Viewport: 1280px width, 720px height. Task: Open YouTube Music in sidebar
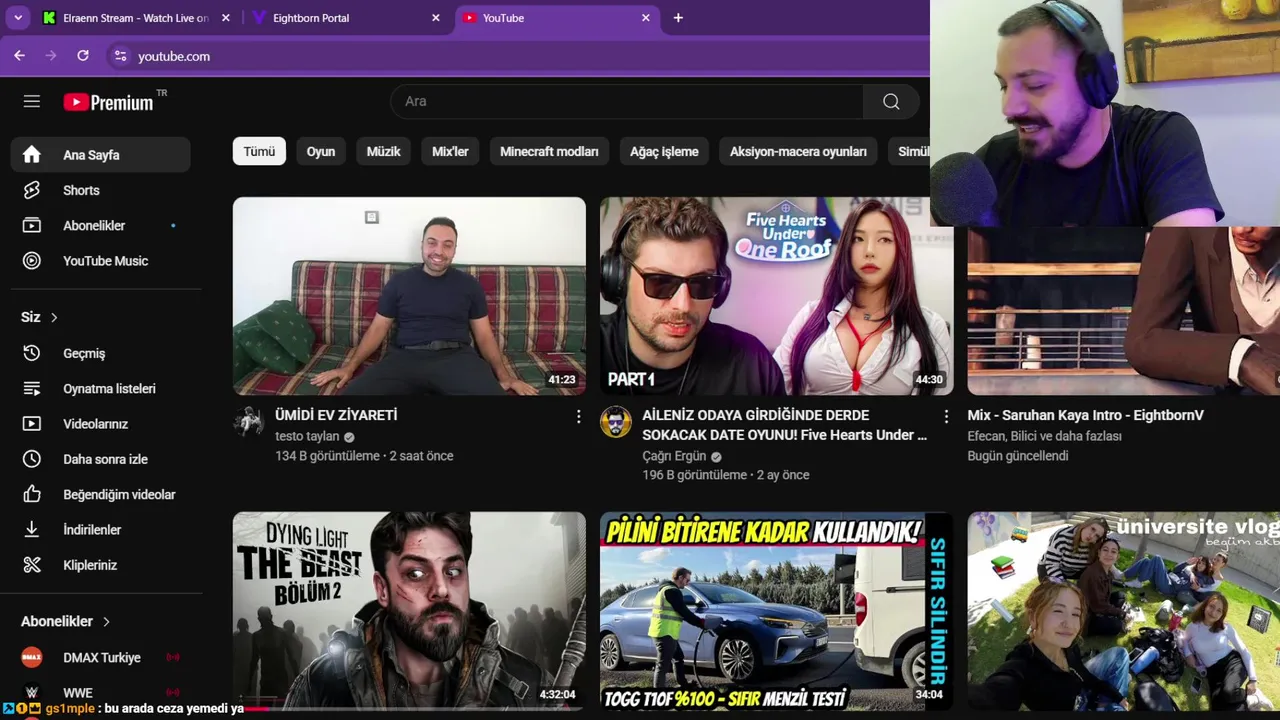tap(100, 261)
